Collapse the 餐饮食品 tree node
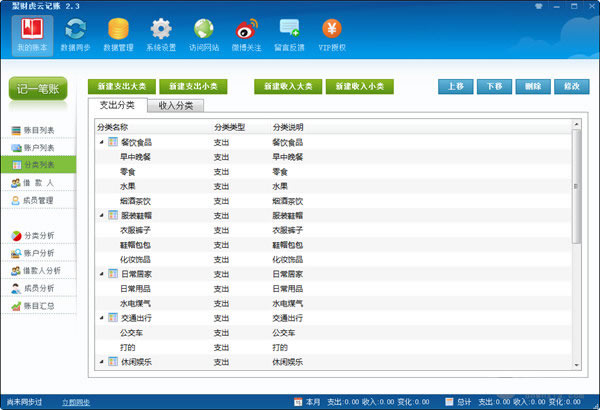 point(102,142)
